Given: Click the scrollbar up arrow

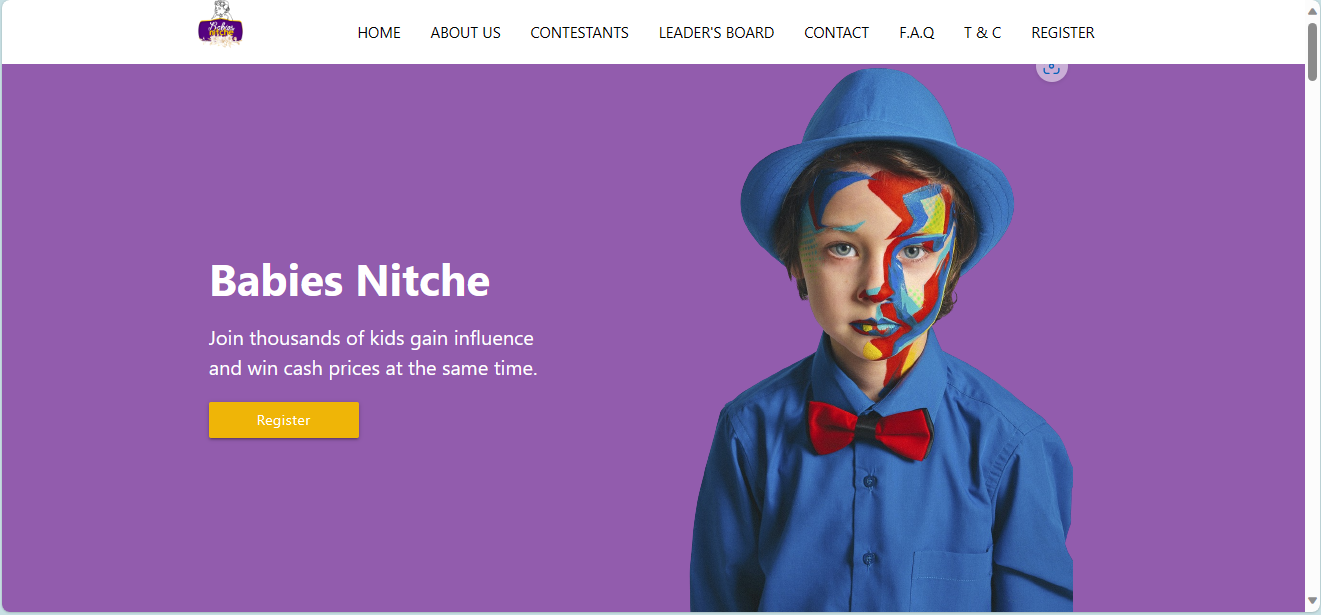Looking at the screenshot, I should coord(1312,9).
